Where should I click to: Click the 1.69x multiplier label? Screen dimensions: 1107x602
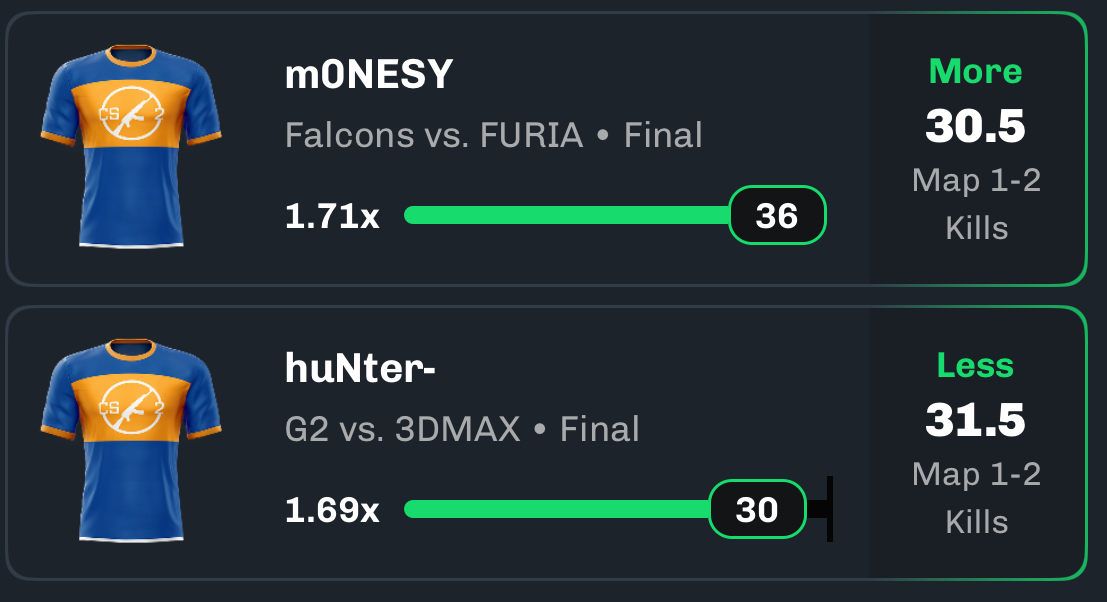(332, 510)
